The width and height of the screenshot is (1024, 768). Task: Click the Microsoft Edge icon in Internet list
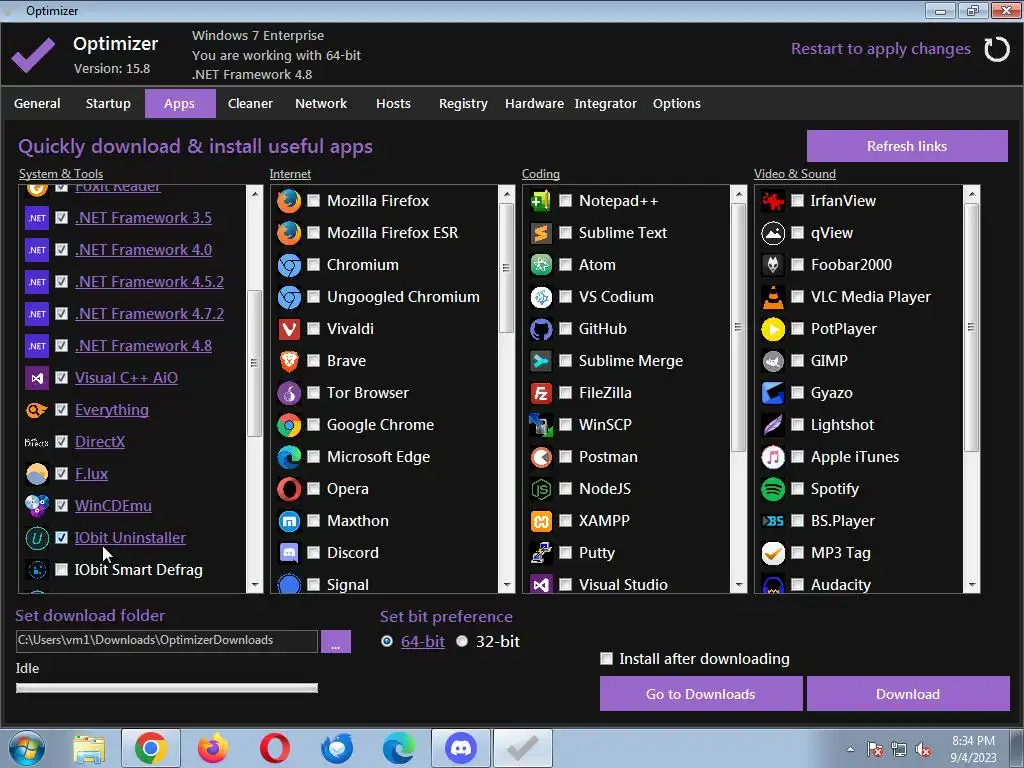point(289,457)
